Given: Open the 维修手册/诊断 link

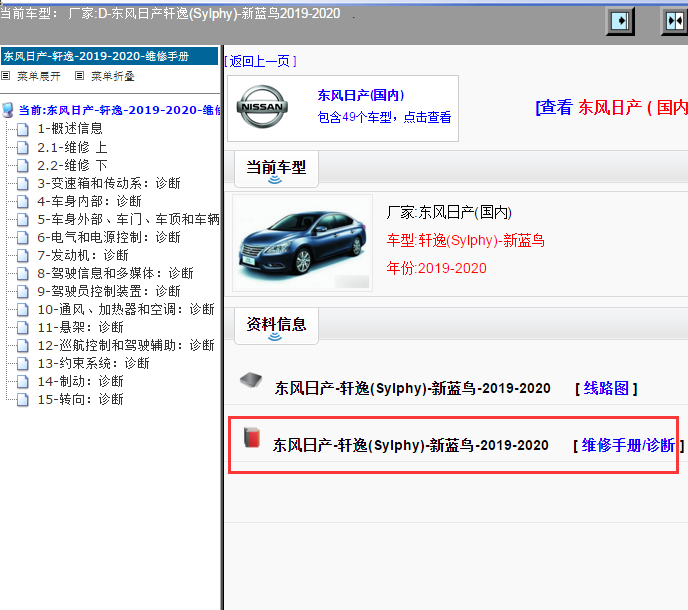Looking at the screenshot, I should click(x=628, y=445).
